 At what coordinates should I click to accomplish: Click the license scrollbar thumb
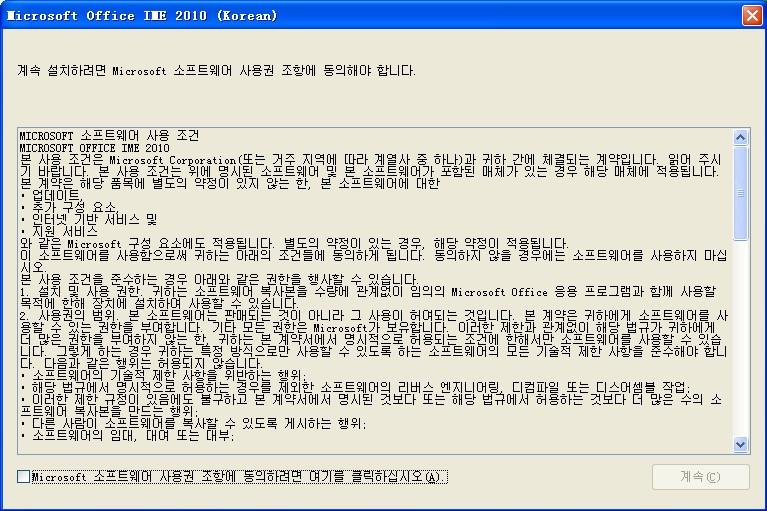[741, 193]
